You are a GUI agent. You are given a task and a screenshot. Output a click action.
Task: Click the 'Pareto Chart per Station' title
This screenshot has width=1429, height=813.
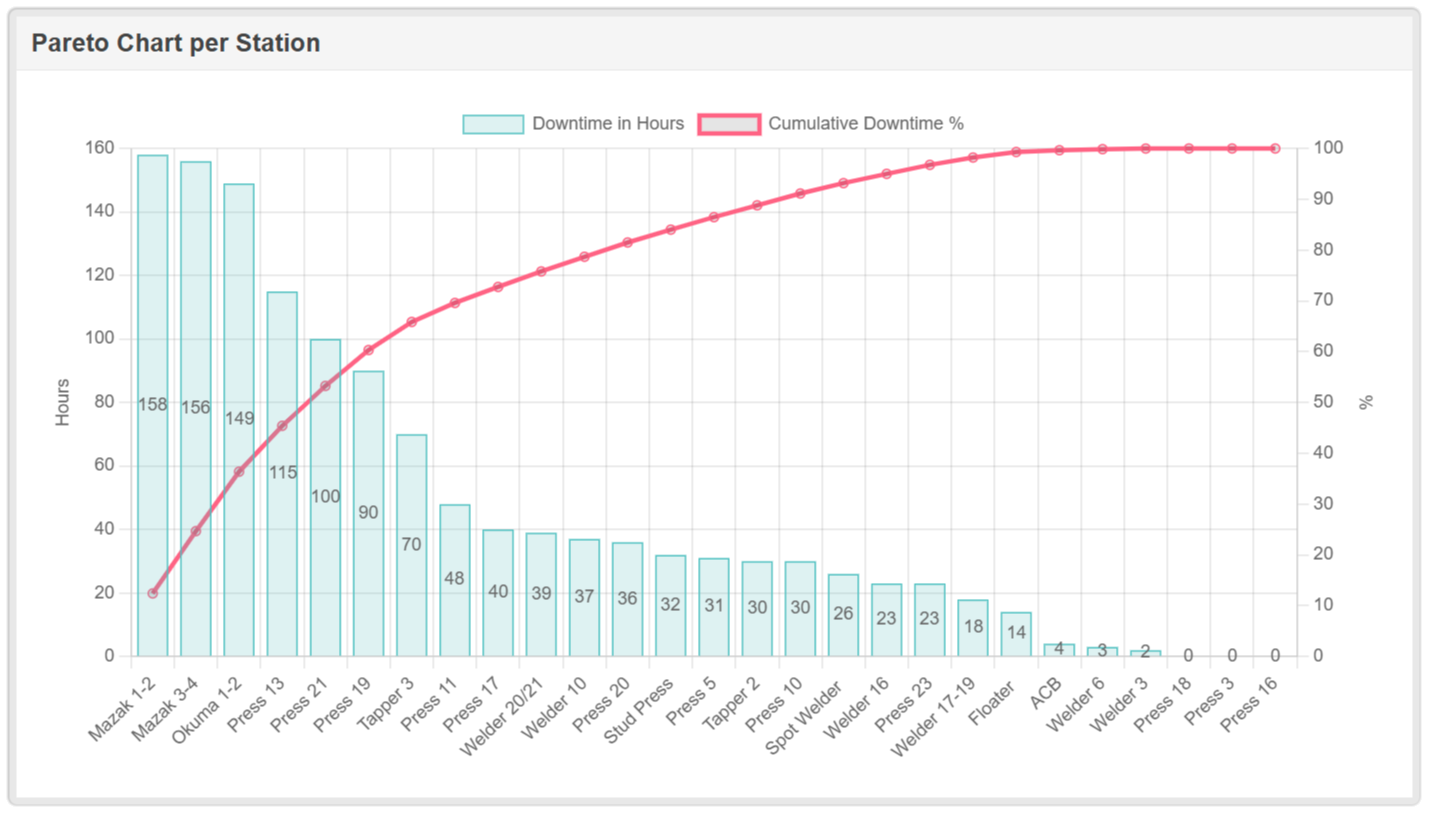[x=175, y=43]
